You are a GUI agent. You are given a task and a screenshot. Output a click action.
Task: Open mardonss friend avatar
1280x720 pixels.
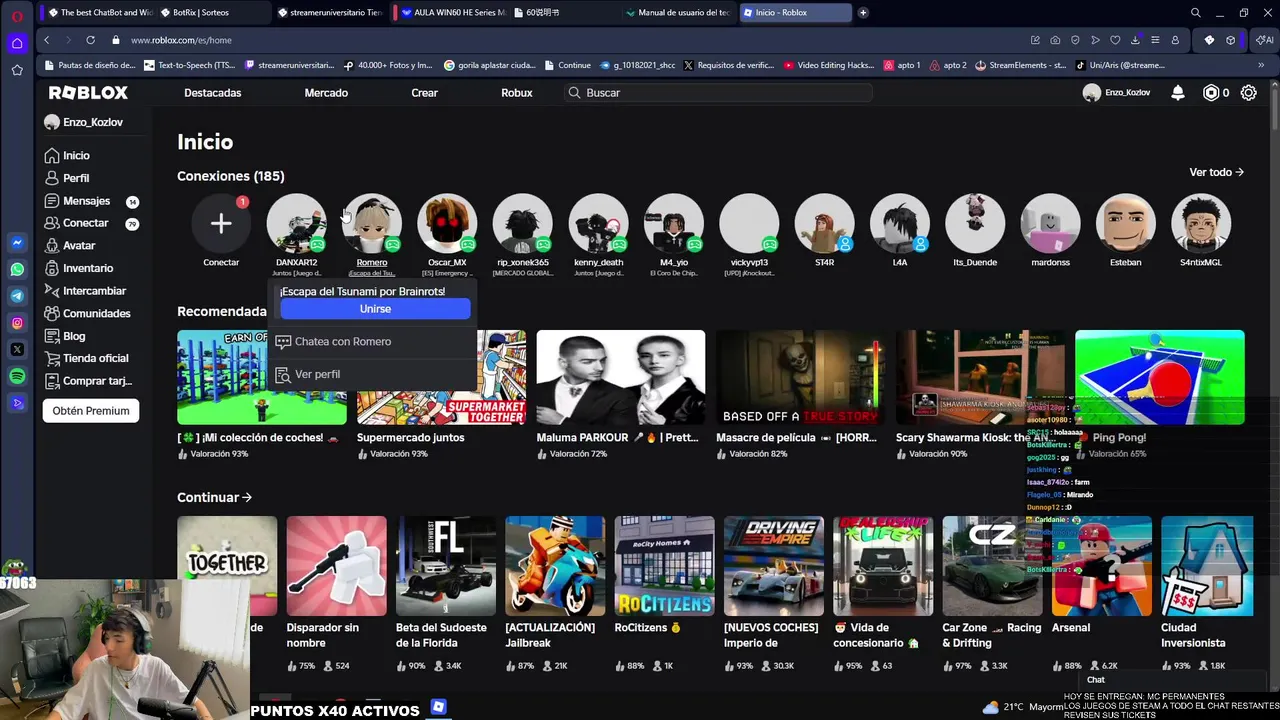click(x=1050, y=223)
